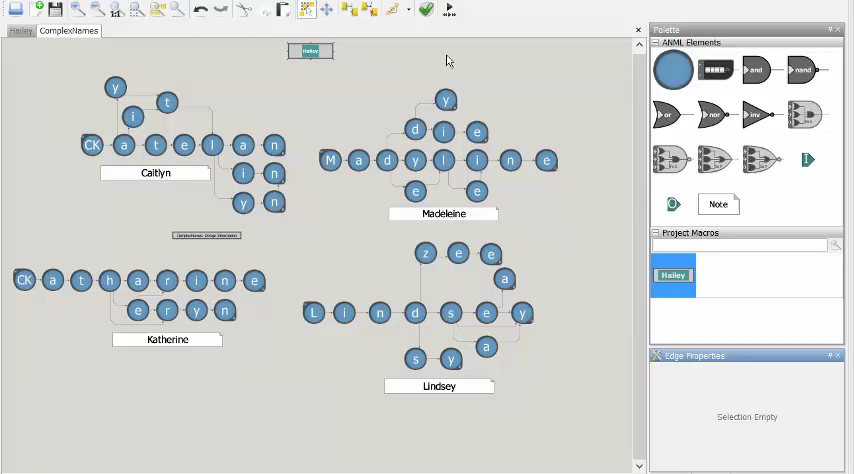
Task: Click the Caitlyn note label
Action: pyautogui.click(x=155, y=173)
